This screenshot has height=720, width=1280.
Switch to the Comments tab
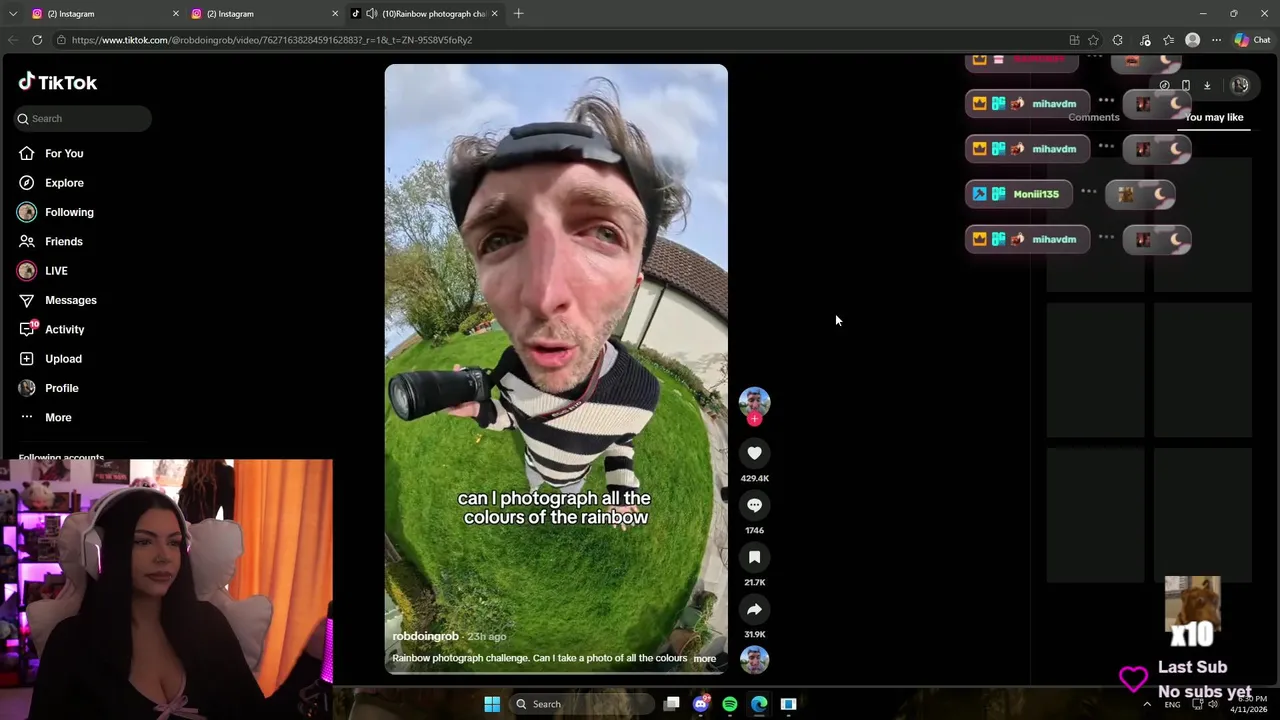1093,117
